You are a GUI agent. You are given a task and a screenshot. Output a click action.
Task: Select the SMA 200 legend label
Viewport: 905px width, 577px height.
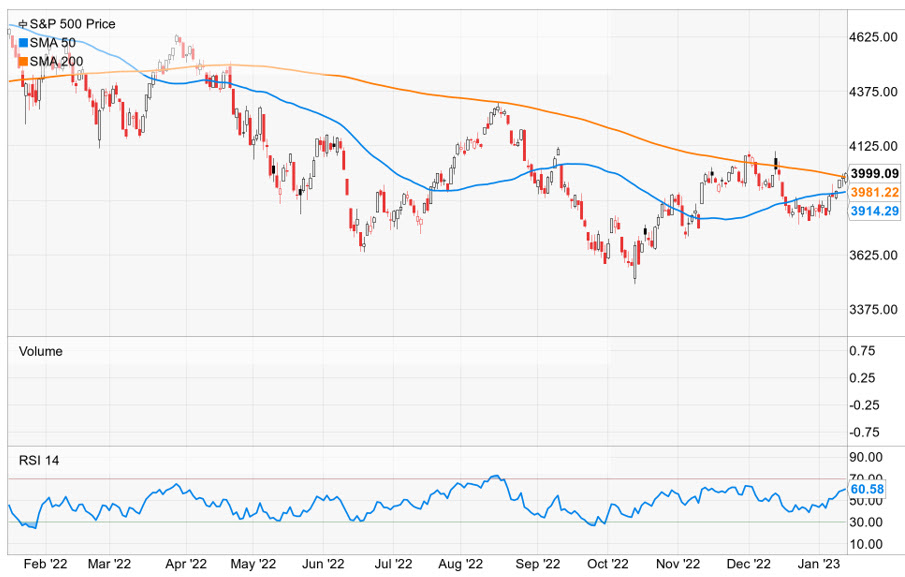57,61
